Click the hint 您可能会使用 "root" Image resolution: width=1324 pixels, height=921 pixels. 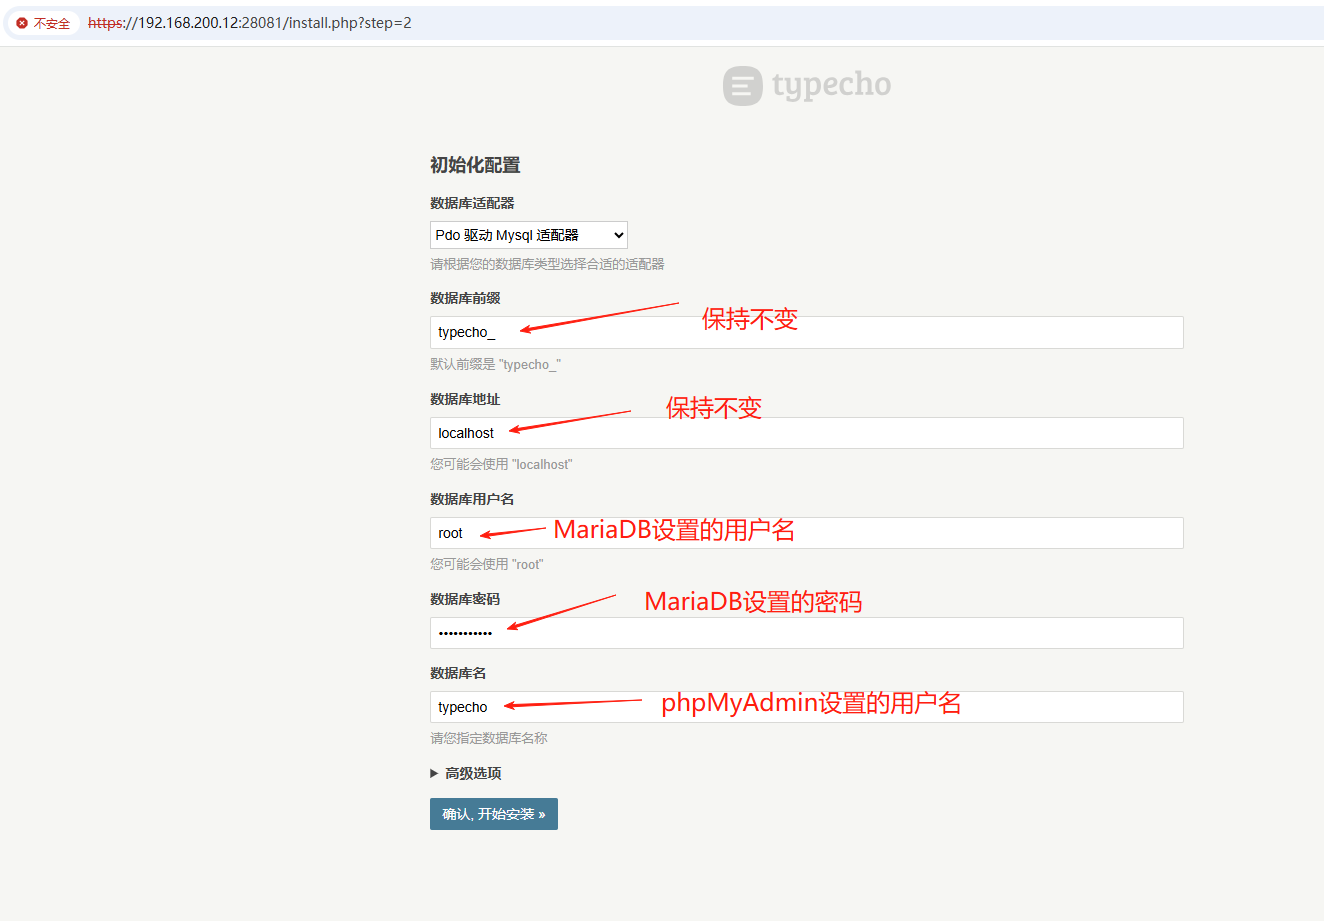pos(487,564)
